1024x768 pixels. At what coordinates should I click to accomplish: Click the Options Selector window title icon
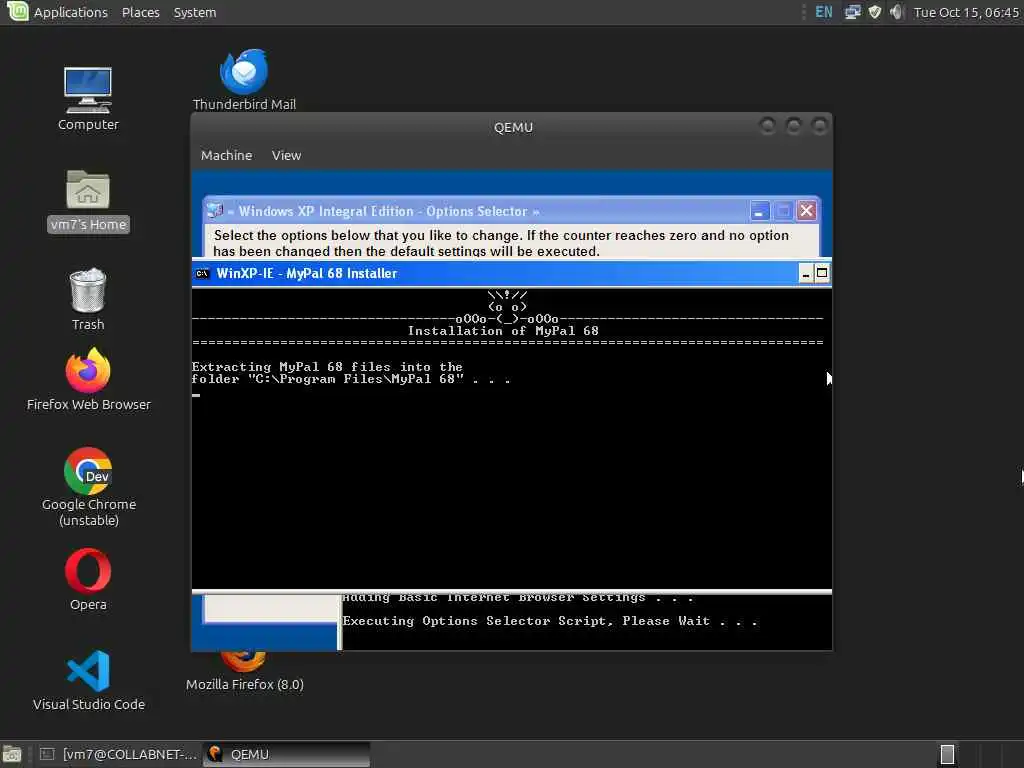215,210
